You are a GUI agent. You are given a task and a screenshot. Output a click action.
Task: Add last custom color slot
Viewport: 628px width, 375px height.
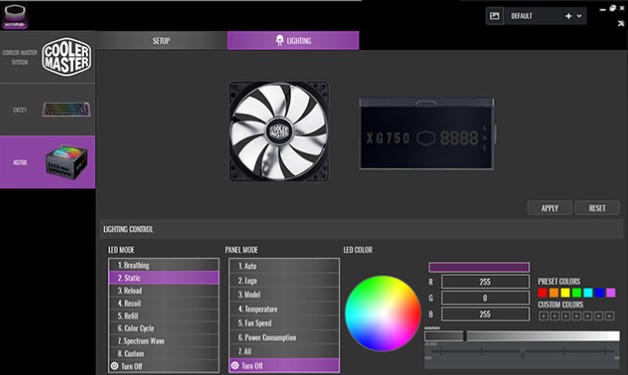click(610, 316)
